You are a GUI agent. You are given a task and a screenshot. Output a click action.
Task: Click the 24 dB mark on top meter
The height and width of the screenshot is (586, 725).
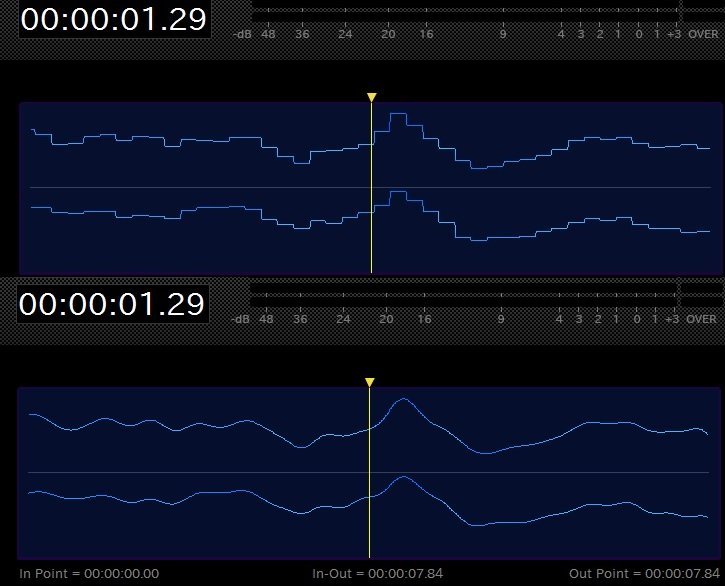pos(345,34)
